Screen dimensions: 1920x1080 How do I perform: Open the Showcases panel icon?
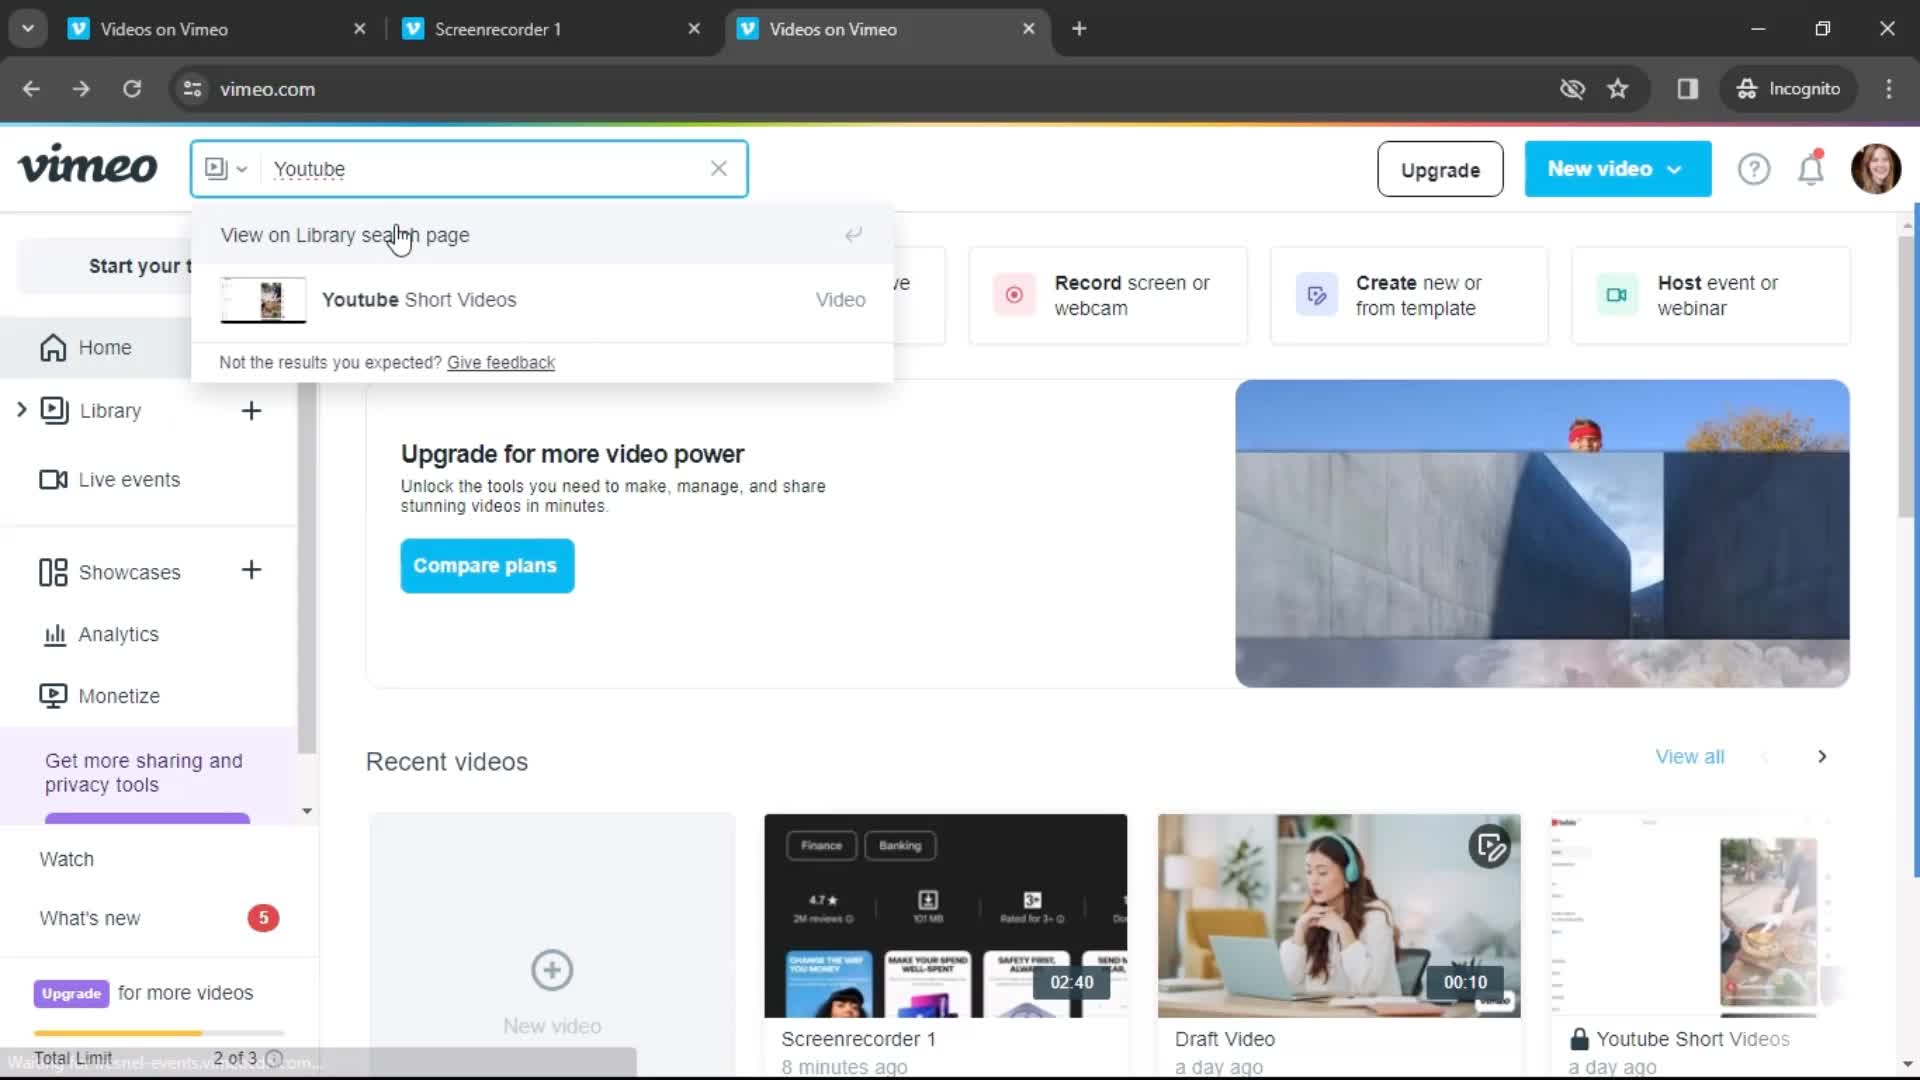(54, 572)
